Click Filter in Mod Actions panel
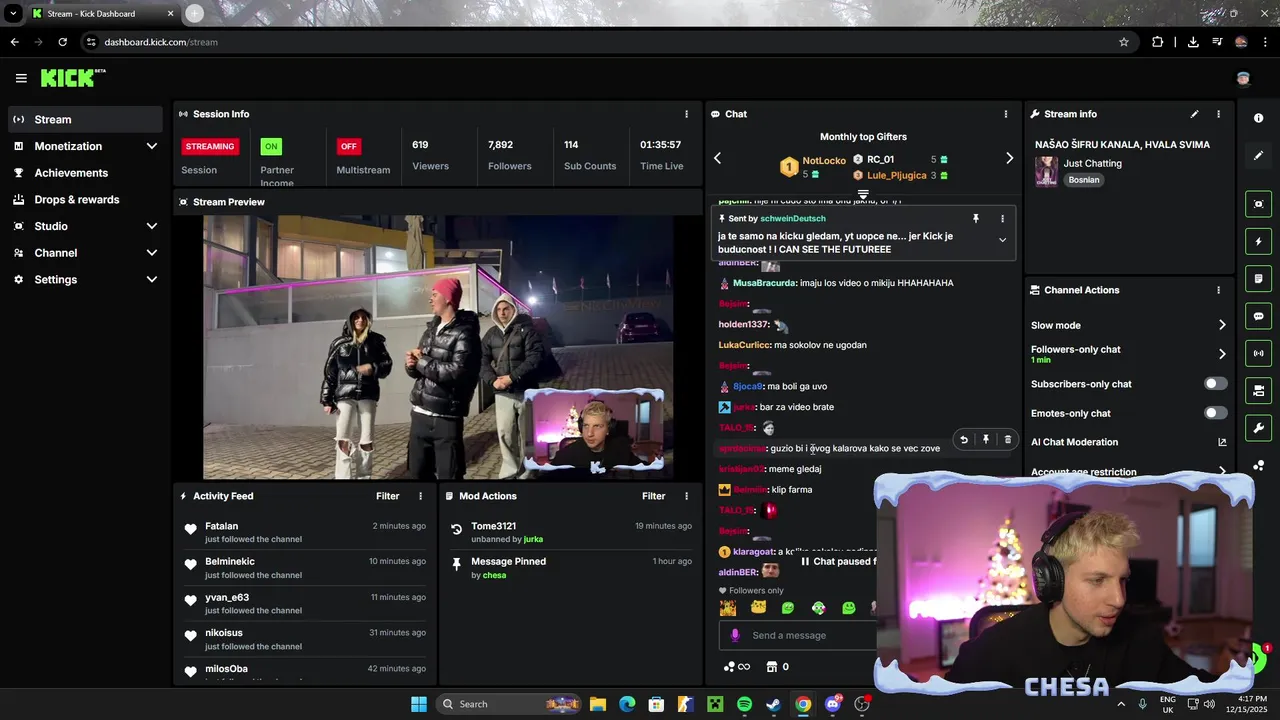This screenshot has height=720, width=1280. point(653,496)
